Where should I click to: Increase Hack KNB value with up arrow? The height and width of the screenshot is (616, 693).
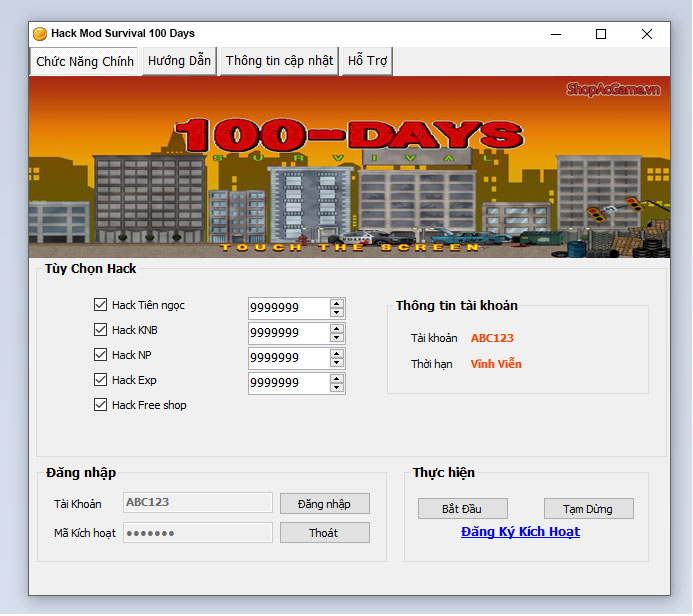coord(337,328)
